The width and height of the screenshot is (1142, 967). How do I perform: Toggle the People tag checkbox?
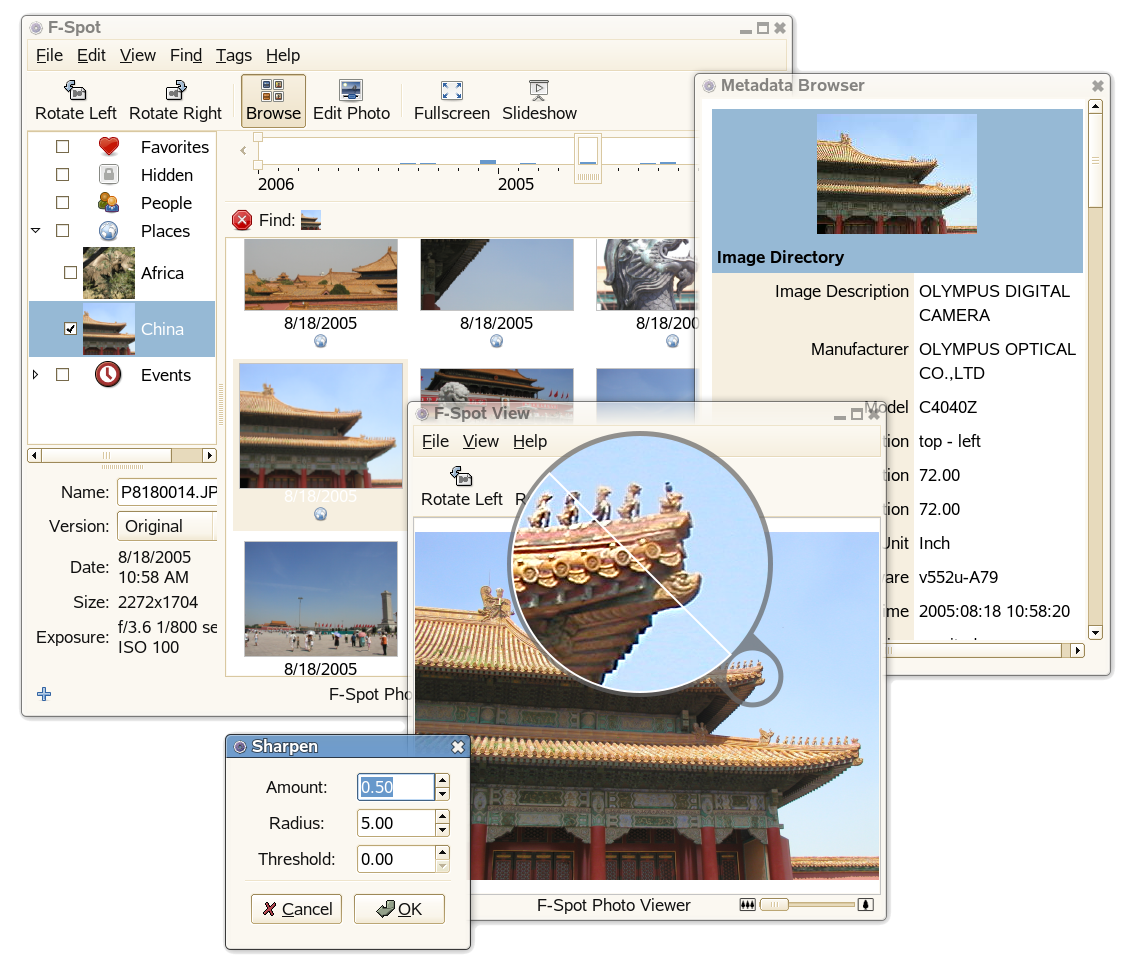point(63,202)
